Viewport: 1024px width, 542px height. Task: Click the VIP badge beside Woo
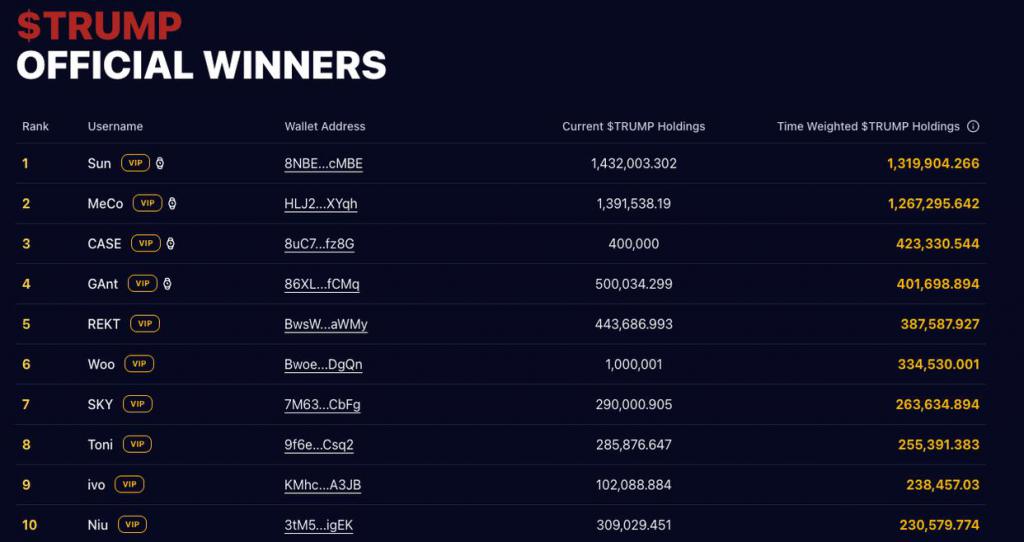coord(138,364)
